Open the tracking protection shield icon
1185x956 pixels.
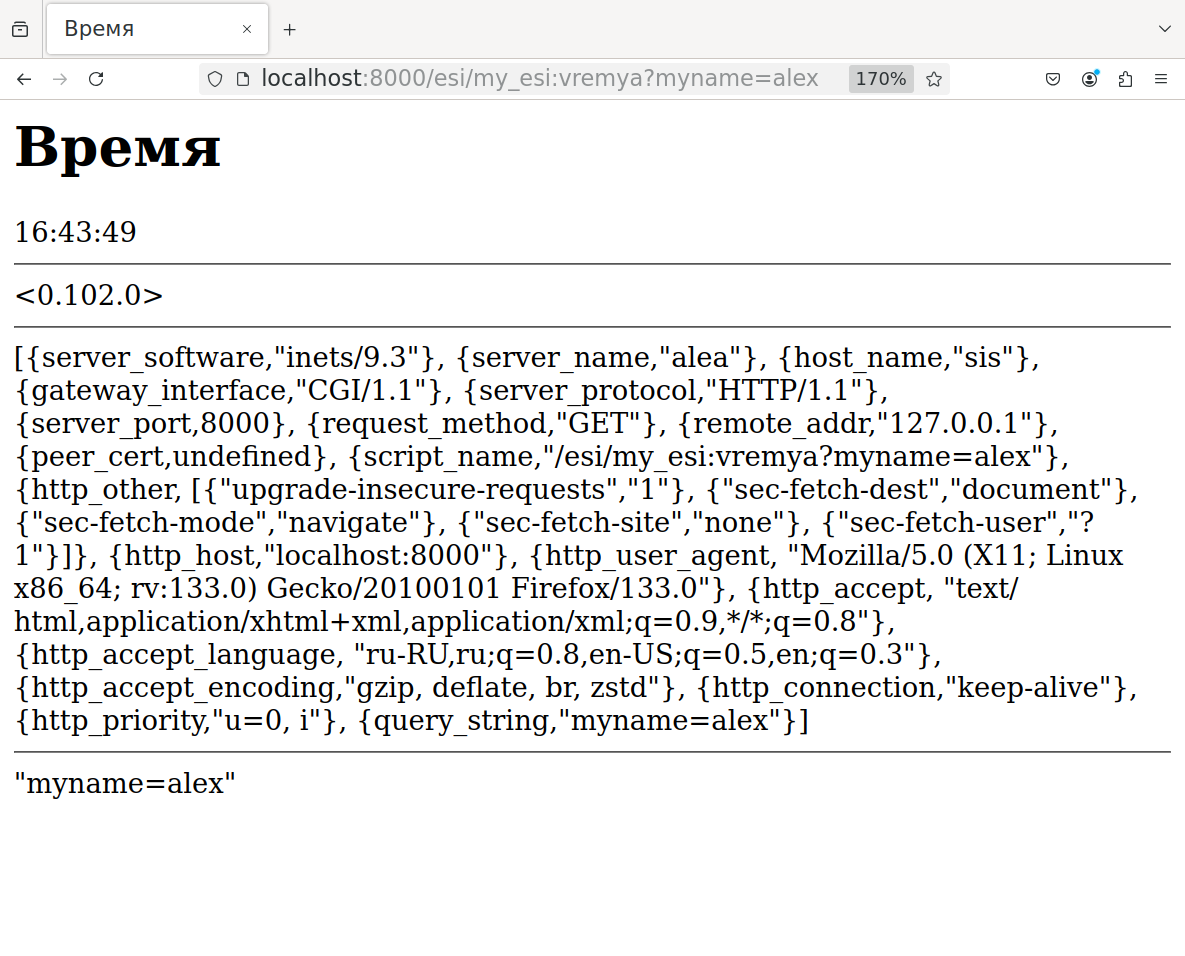[x=215, y=79]
